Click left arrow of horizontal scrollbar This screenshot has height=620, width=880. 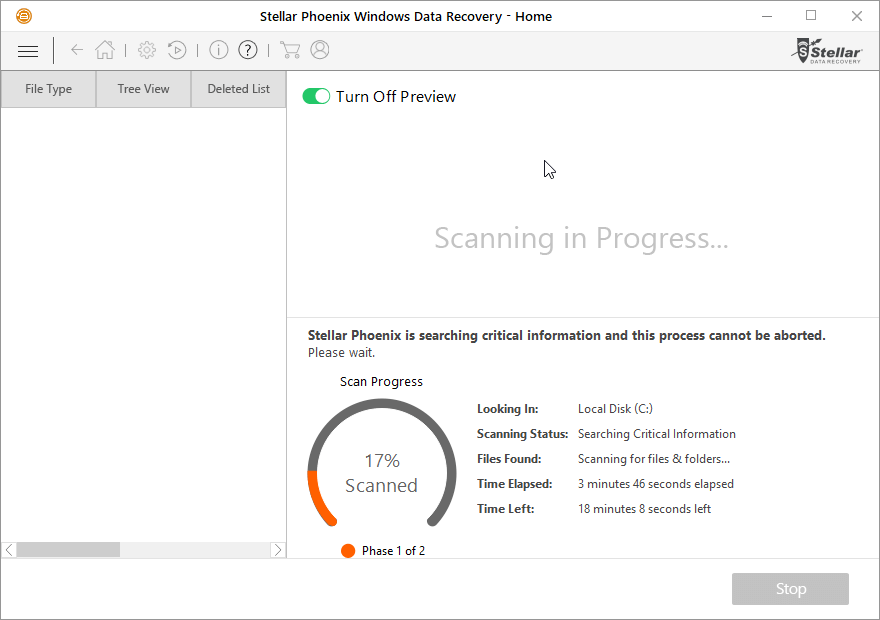point(9,550)
